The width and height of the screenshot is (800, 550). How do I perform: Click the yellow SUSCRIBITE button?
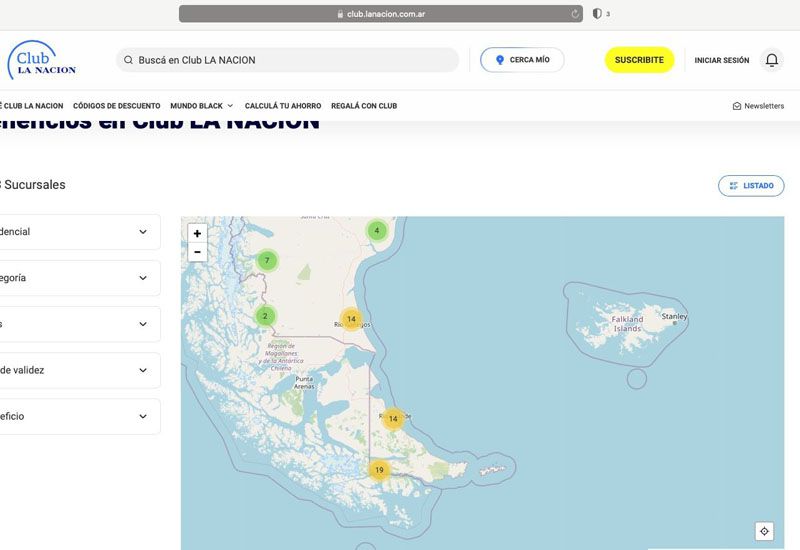tap(639, 60)
